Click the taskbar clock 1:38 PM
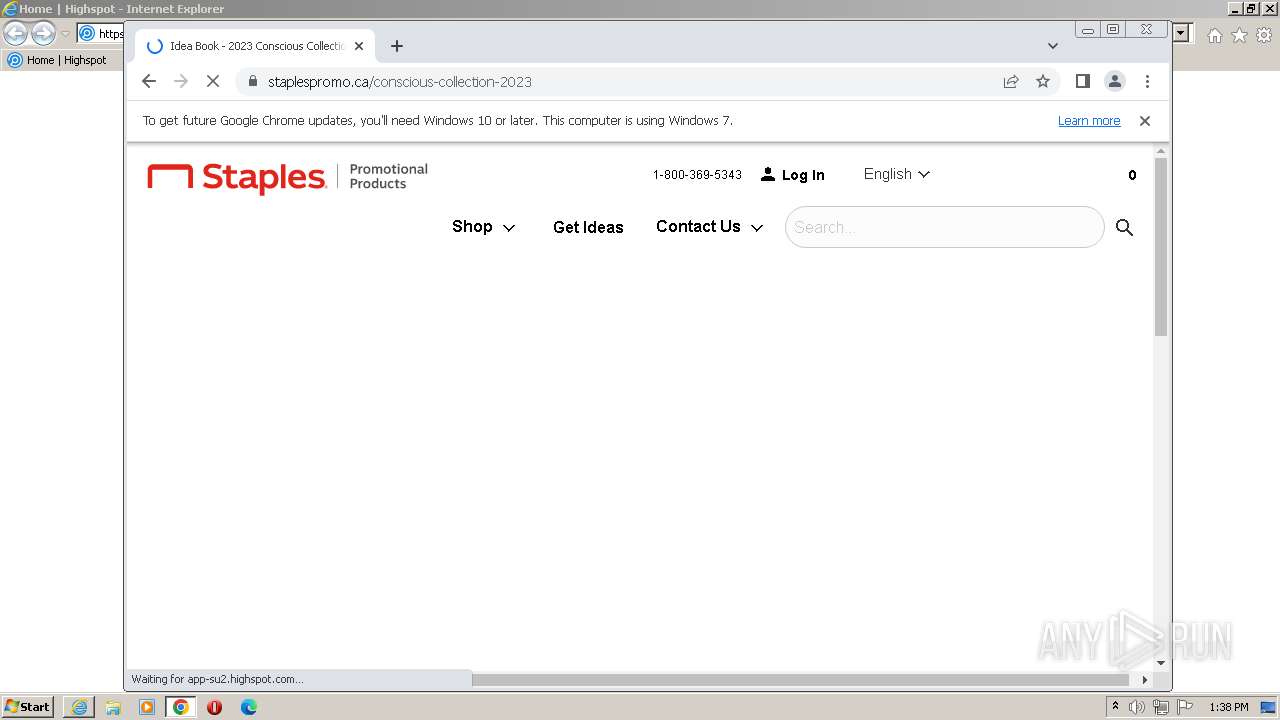Viewport: 1280px width, 720px height. [1229, 707]
